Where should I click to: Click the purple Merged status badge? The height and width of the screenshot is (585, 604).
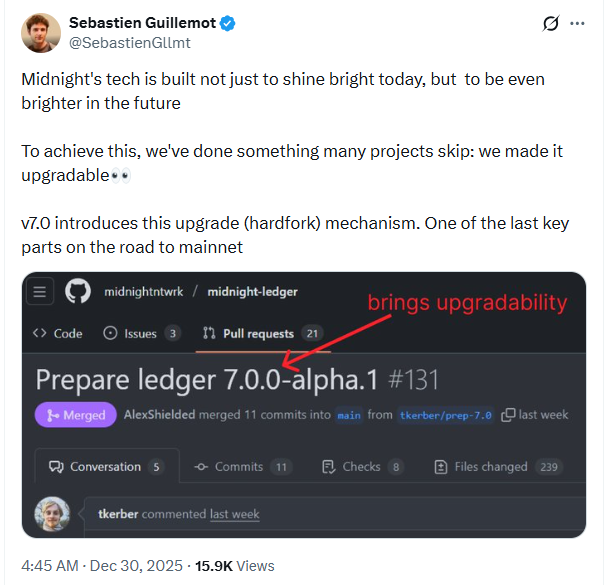tap(76, 414)
